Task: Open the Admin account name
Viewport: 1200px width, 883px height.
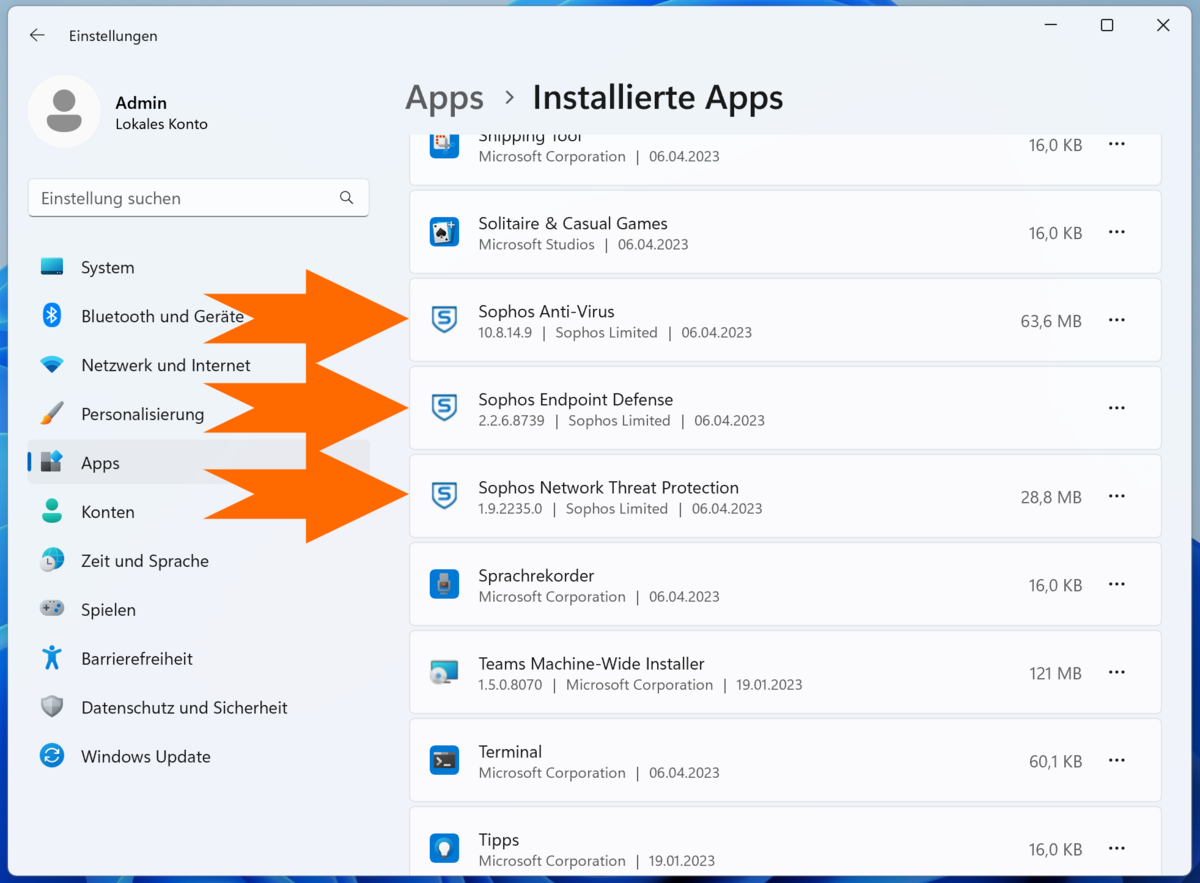Action: coord(141,103)
